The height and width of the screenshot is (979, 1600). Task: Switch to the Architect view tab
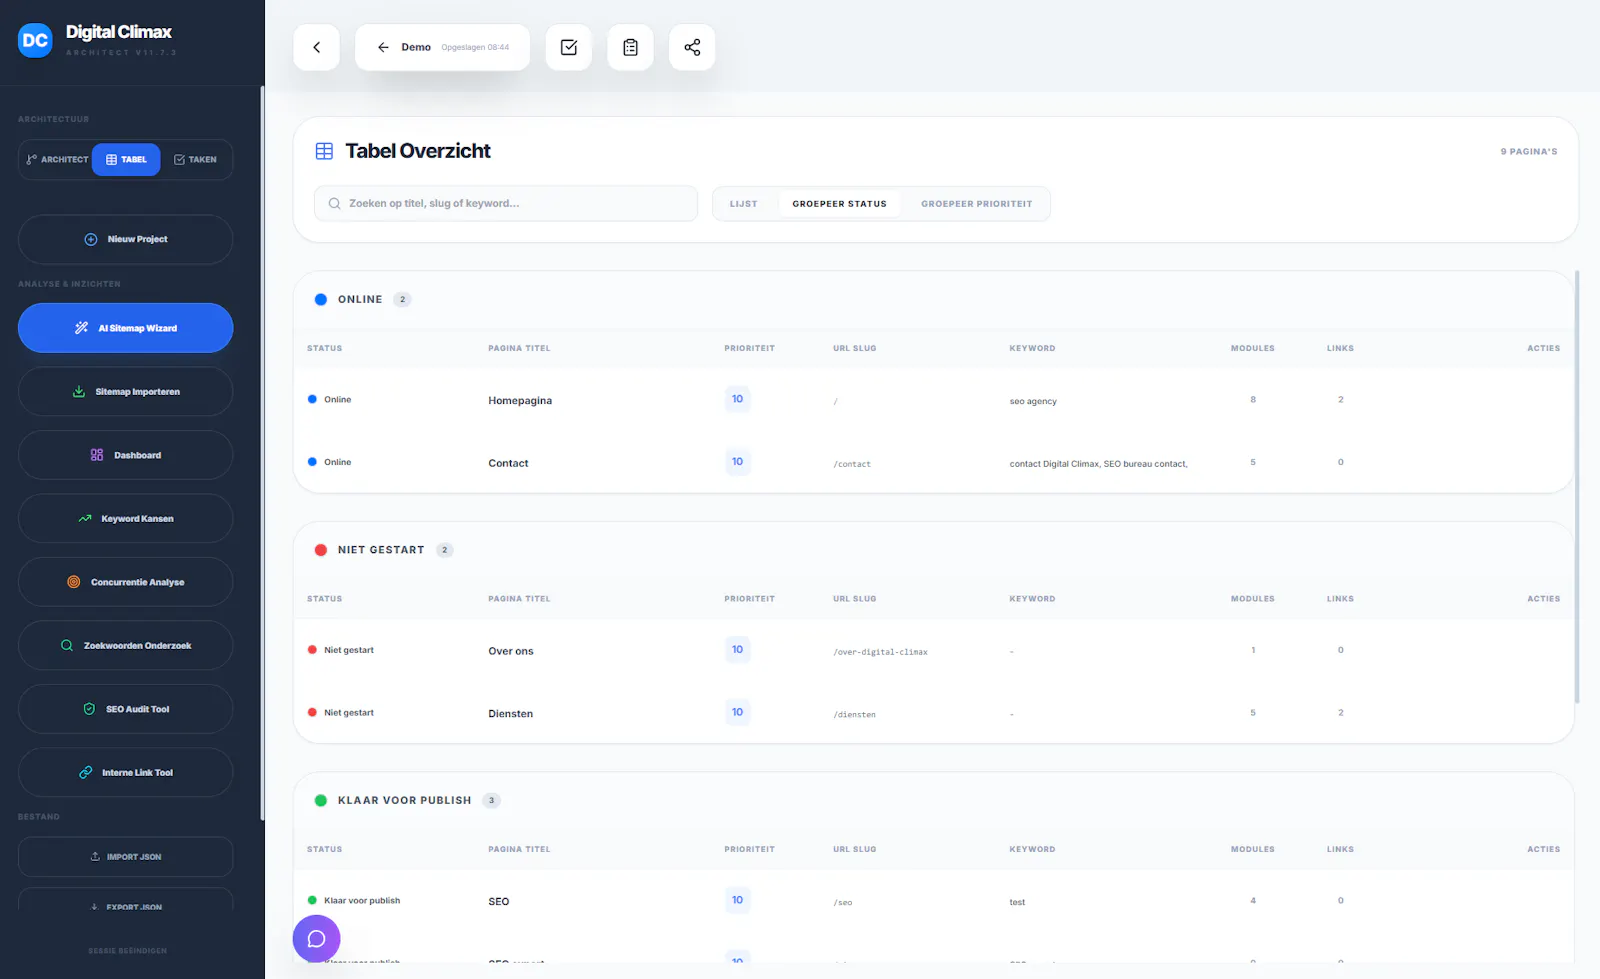point(57,159)
